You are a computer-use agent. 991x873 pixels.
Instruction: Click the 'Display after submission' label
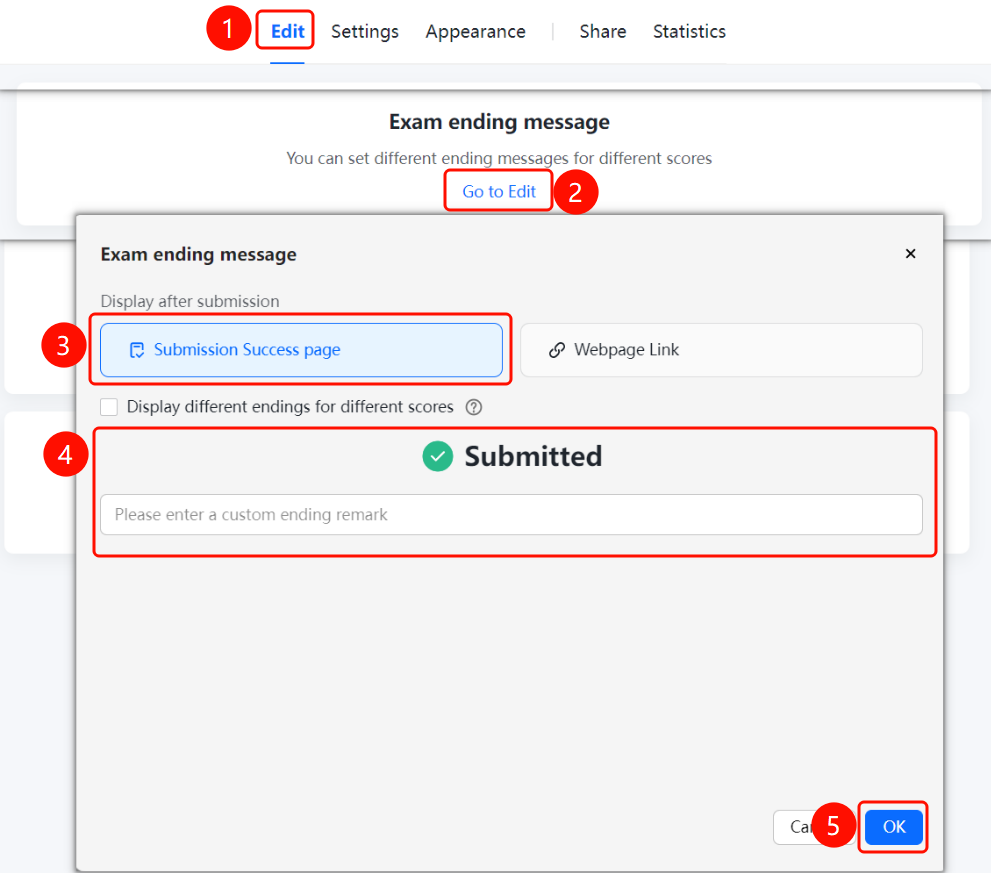190,301
